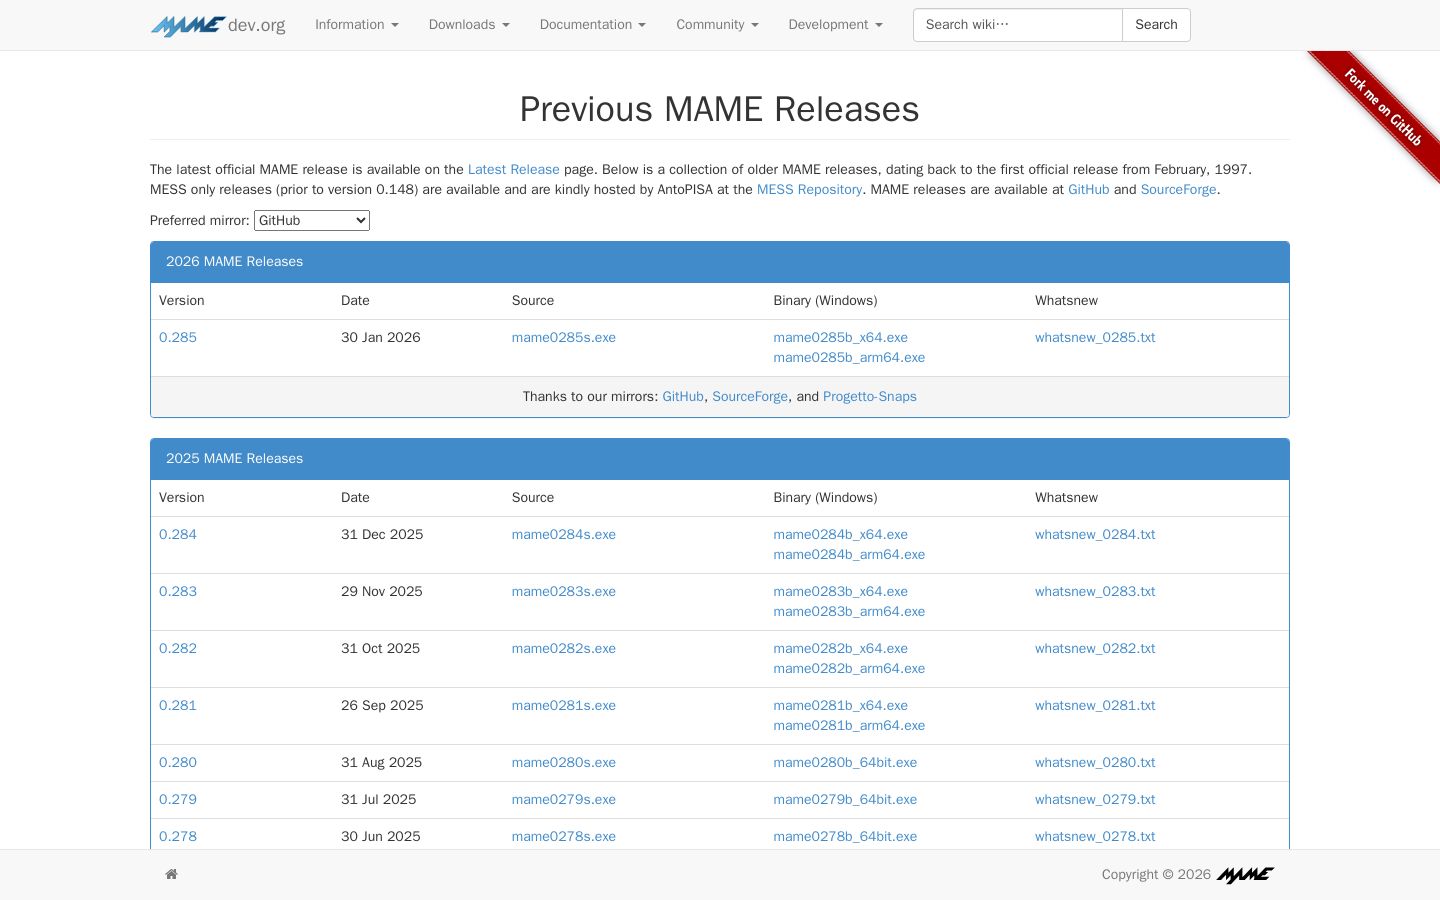This screenshot has width=1440, height=900.
Task: Download mame0282s.exe source
Action: coord(564,649)
